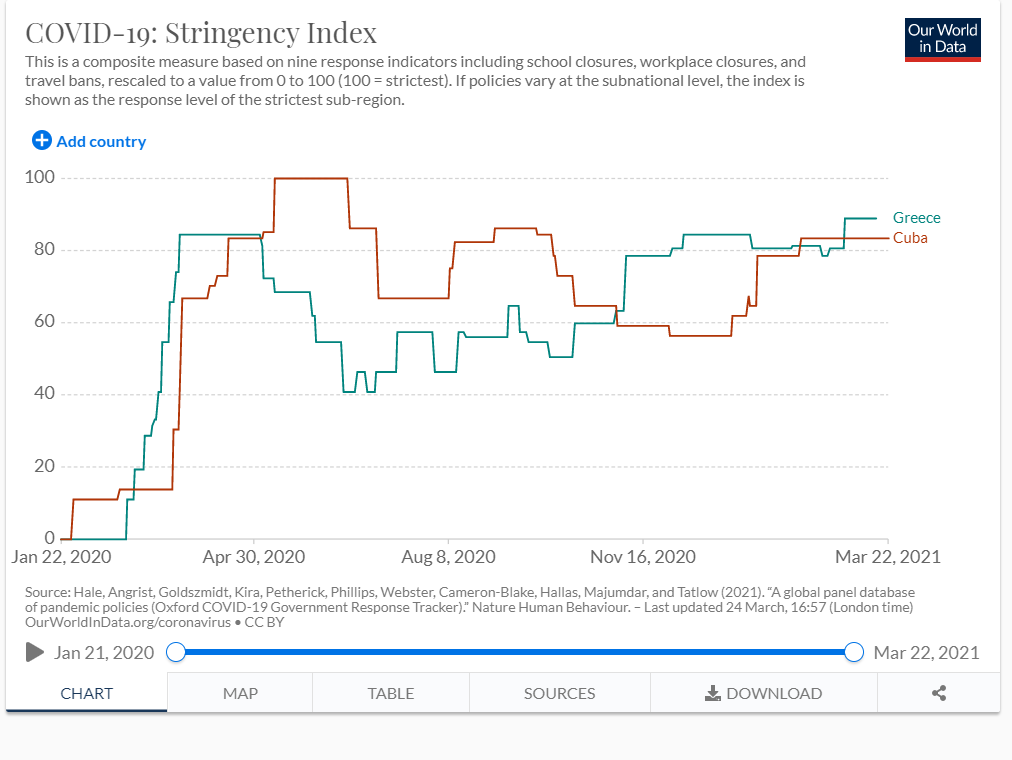
Task: Switch to the MAP tab
Action: (240, 693)
